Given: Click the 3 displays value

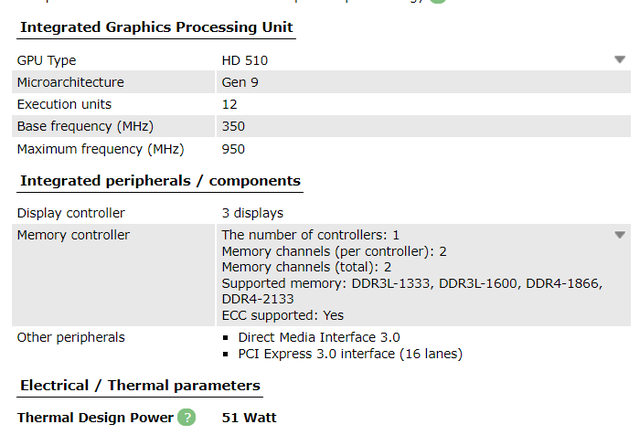Looking at the screenshot, I should coord(252,213).
